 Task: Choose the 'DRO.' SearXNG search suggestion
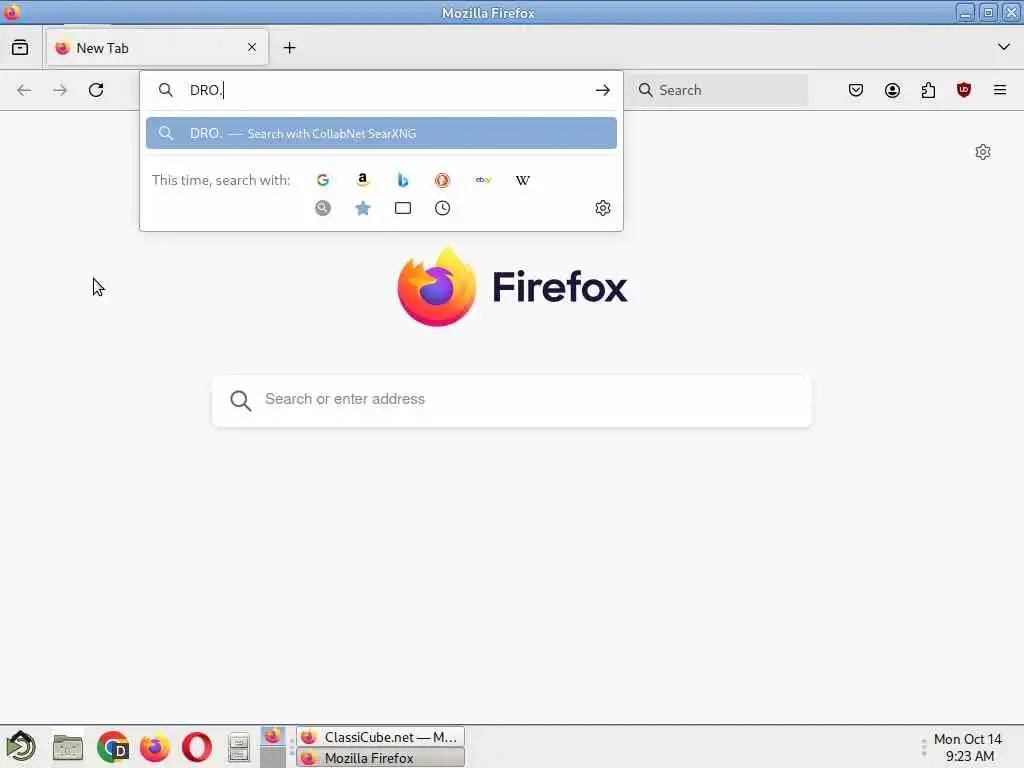(381, 133)
